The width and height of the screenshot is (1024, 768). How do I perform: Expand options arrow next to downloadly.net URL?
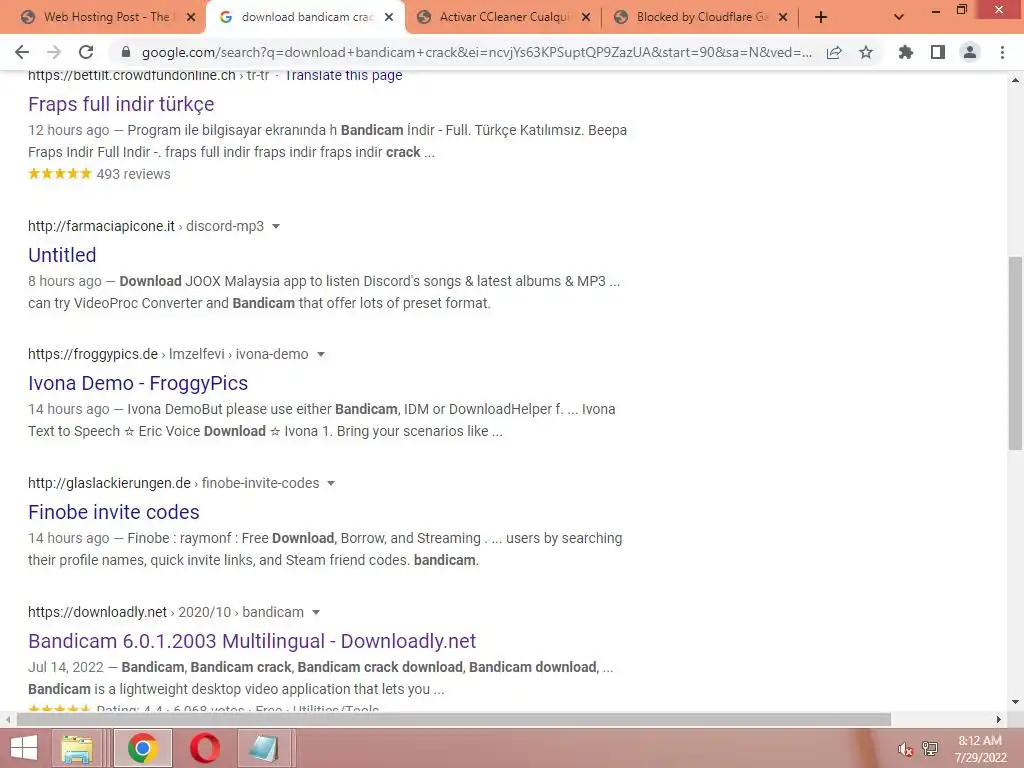click(316, 612)
